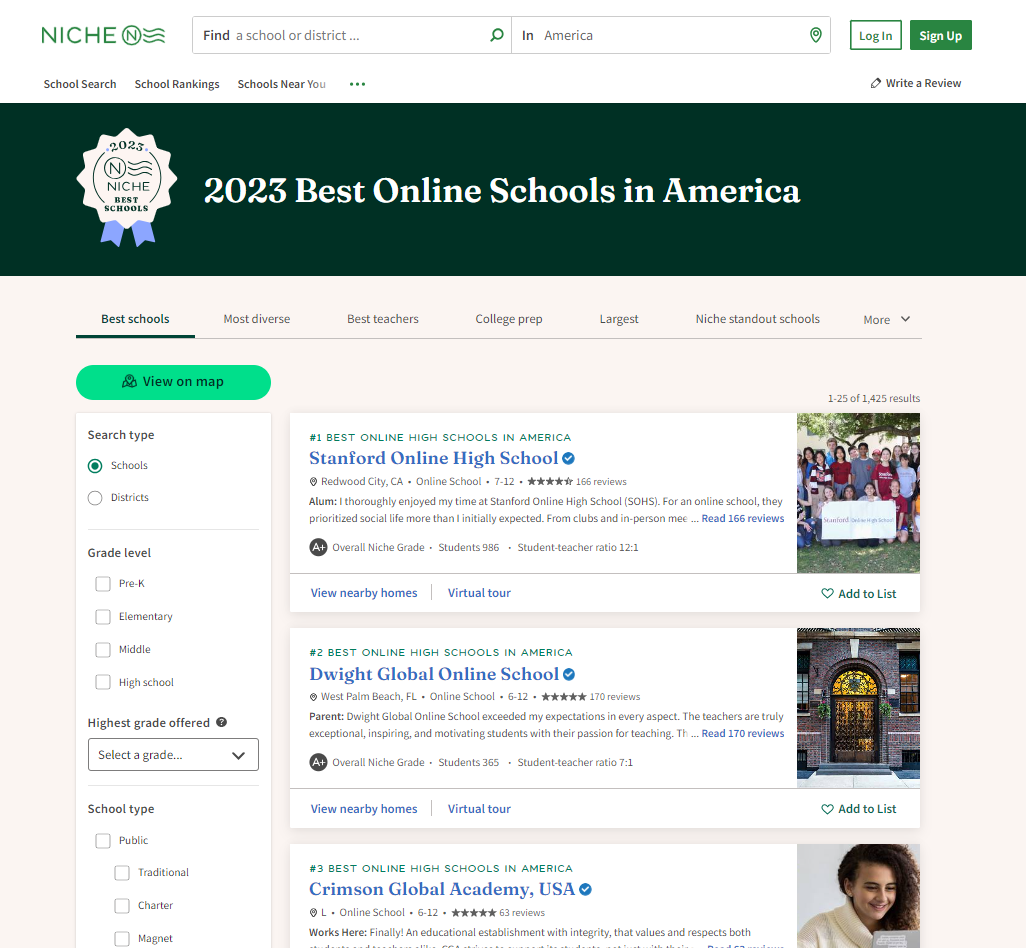
Task: Click View nearby homes for Dwight Global
Action: point(364,809)
